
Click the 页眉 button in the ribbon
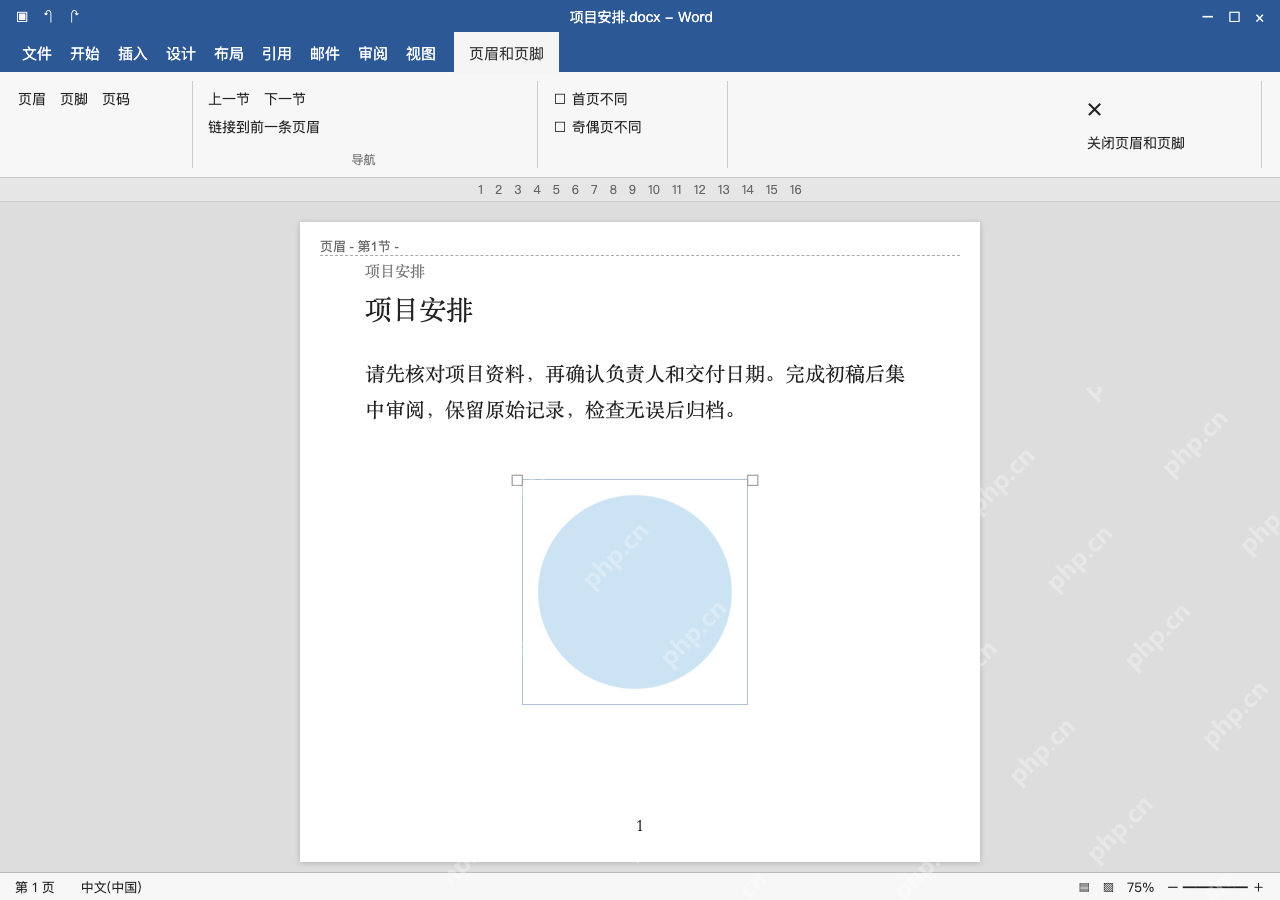coord(32,99)
